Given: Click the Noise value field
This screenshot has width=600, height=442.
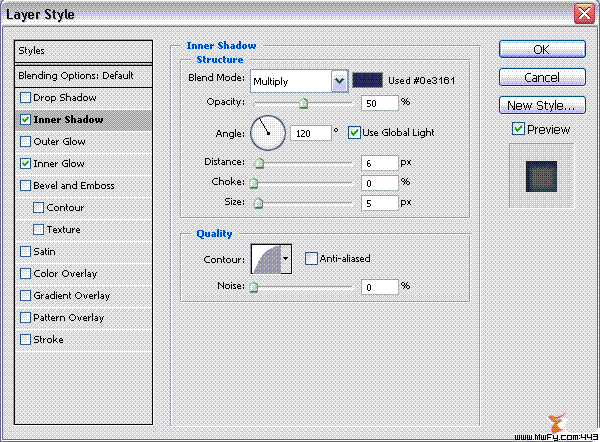Looking at the screenshot, I should click(x=380, y=287).
